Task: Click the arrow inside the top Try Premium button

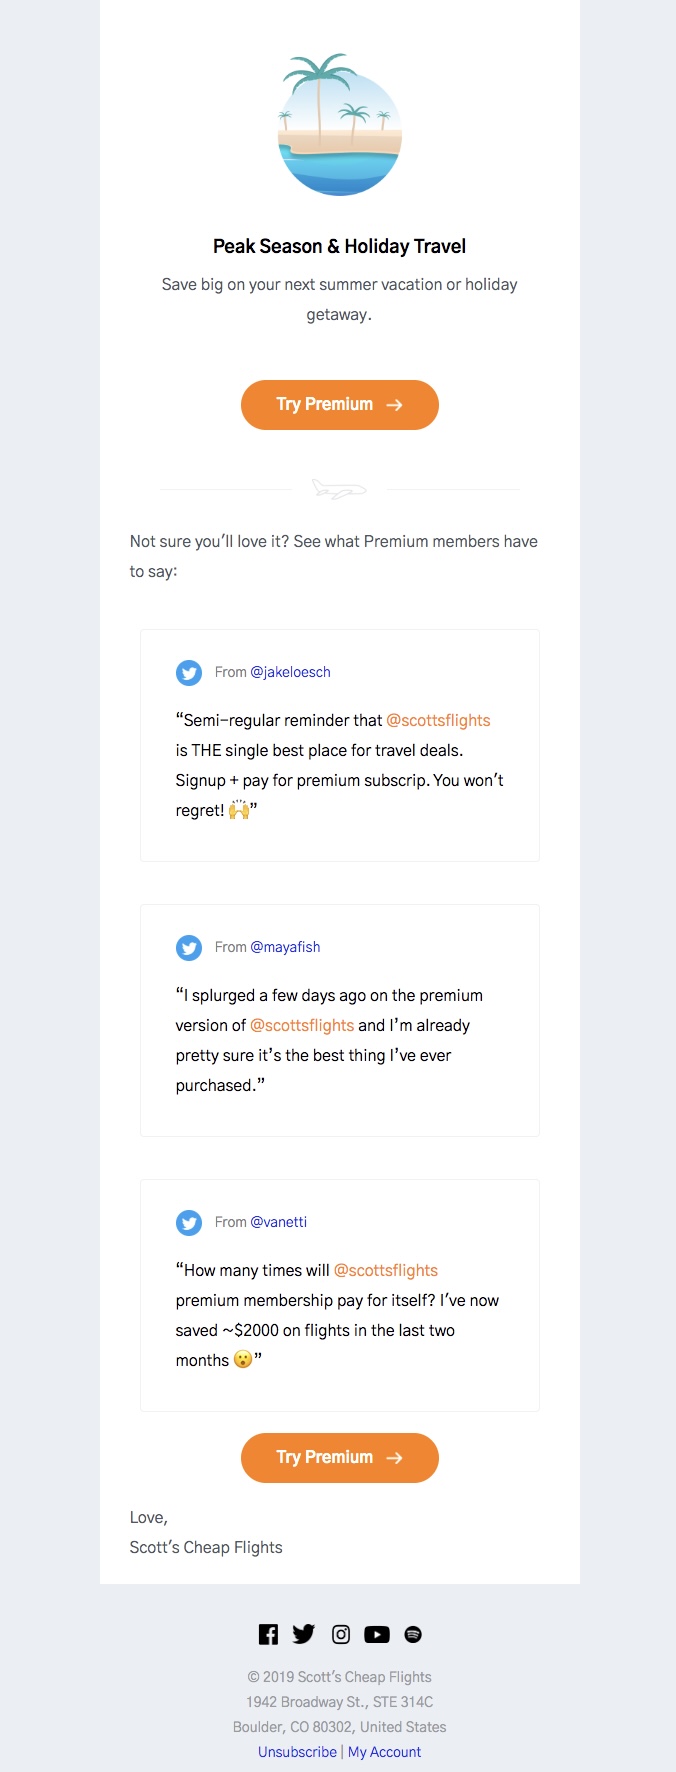Action: pos(396,405)
